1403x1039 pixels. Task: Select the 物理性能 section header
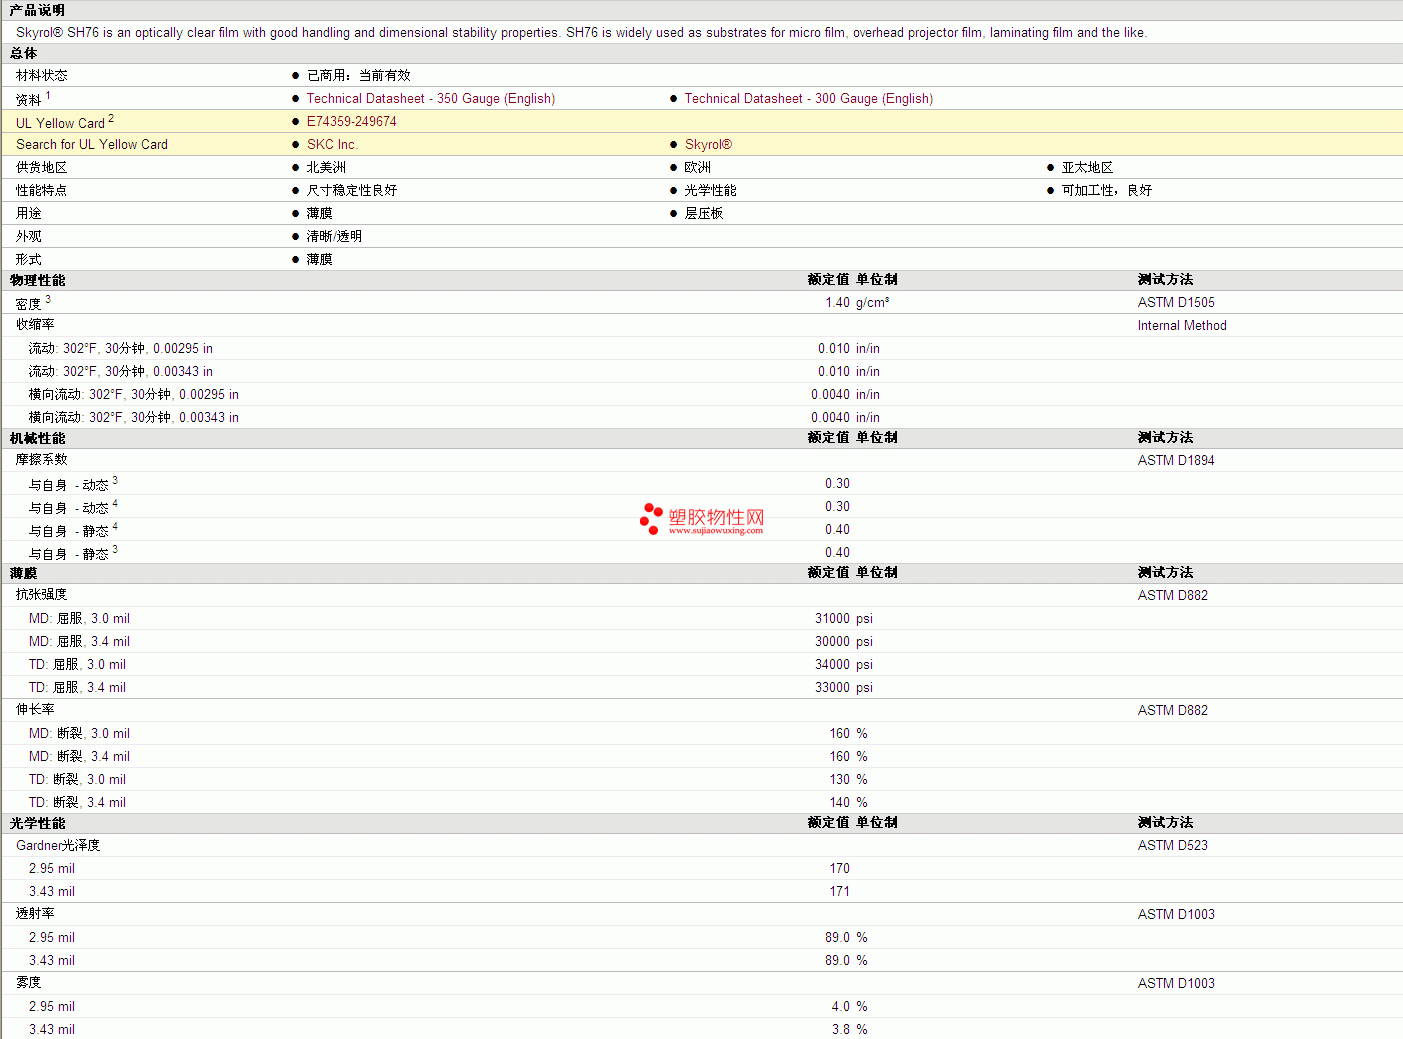[x=37, y=280]
